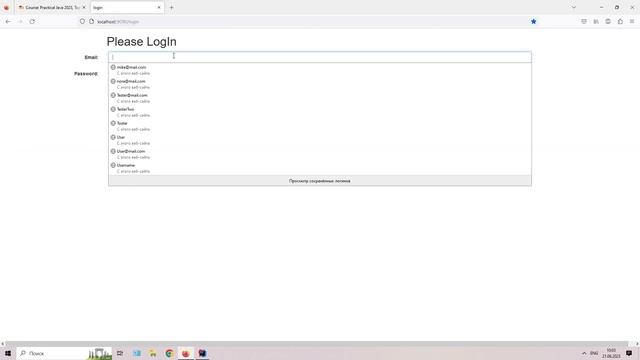640x360 pixels.
Task: Close the Course Practical Java tab
Action: tap(84, 7)
